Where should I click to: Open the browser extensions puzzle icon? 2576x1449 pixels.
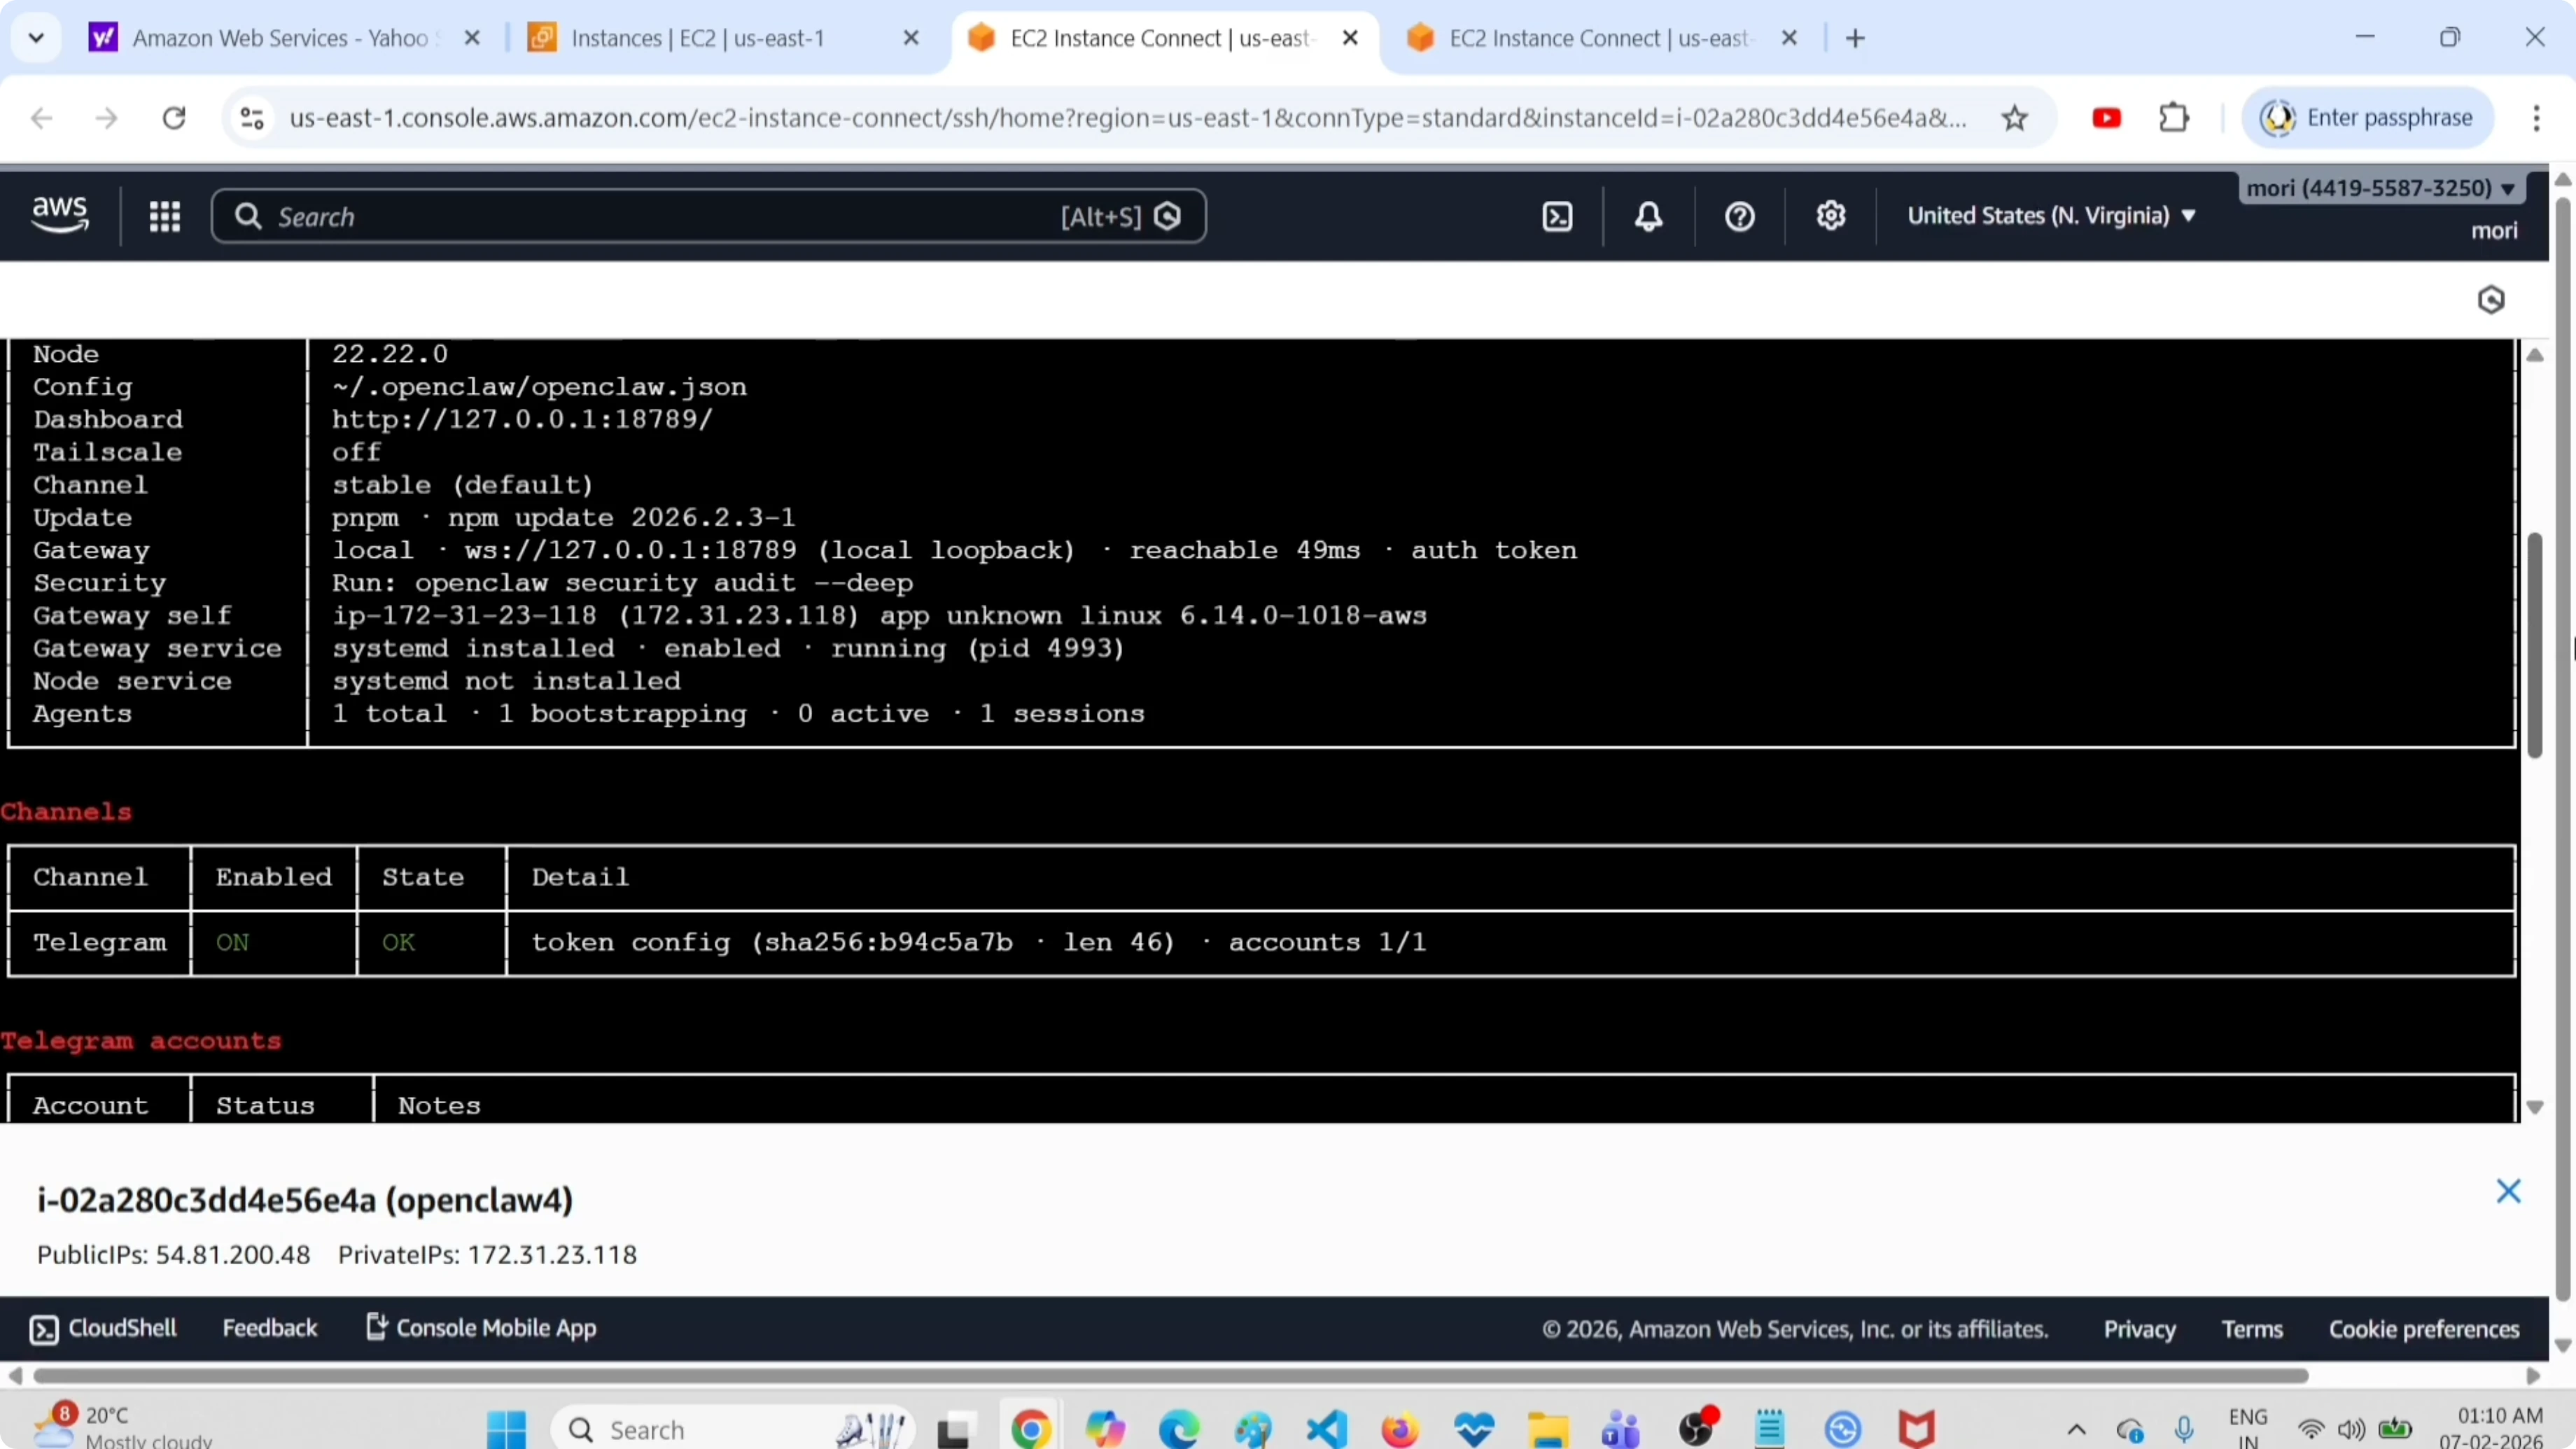click(x=2173, y=118)
